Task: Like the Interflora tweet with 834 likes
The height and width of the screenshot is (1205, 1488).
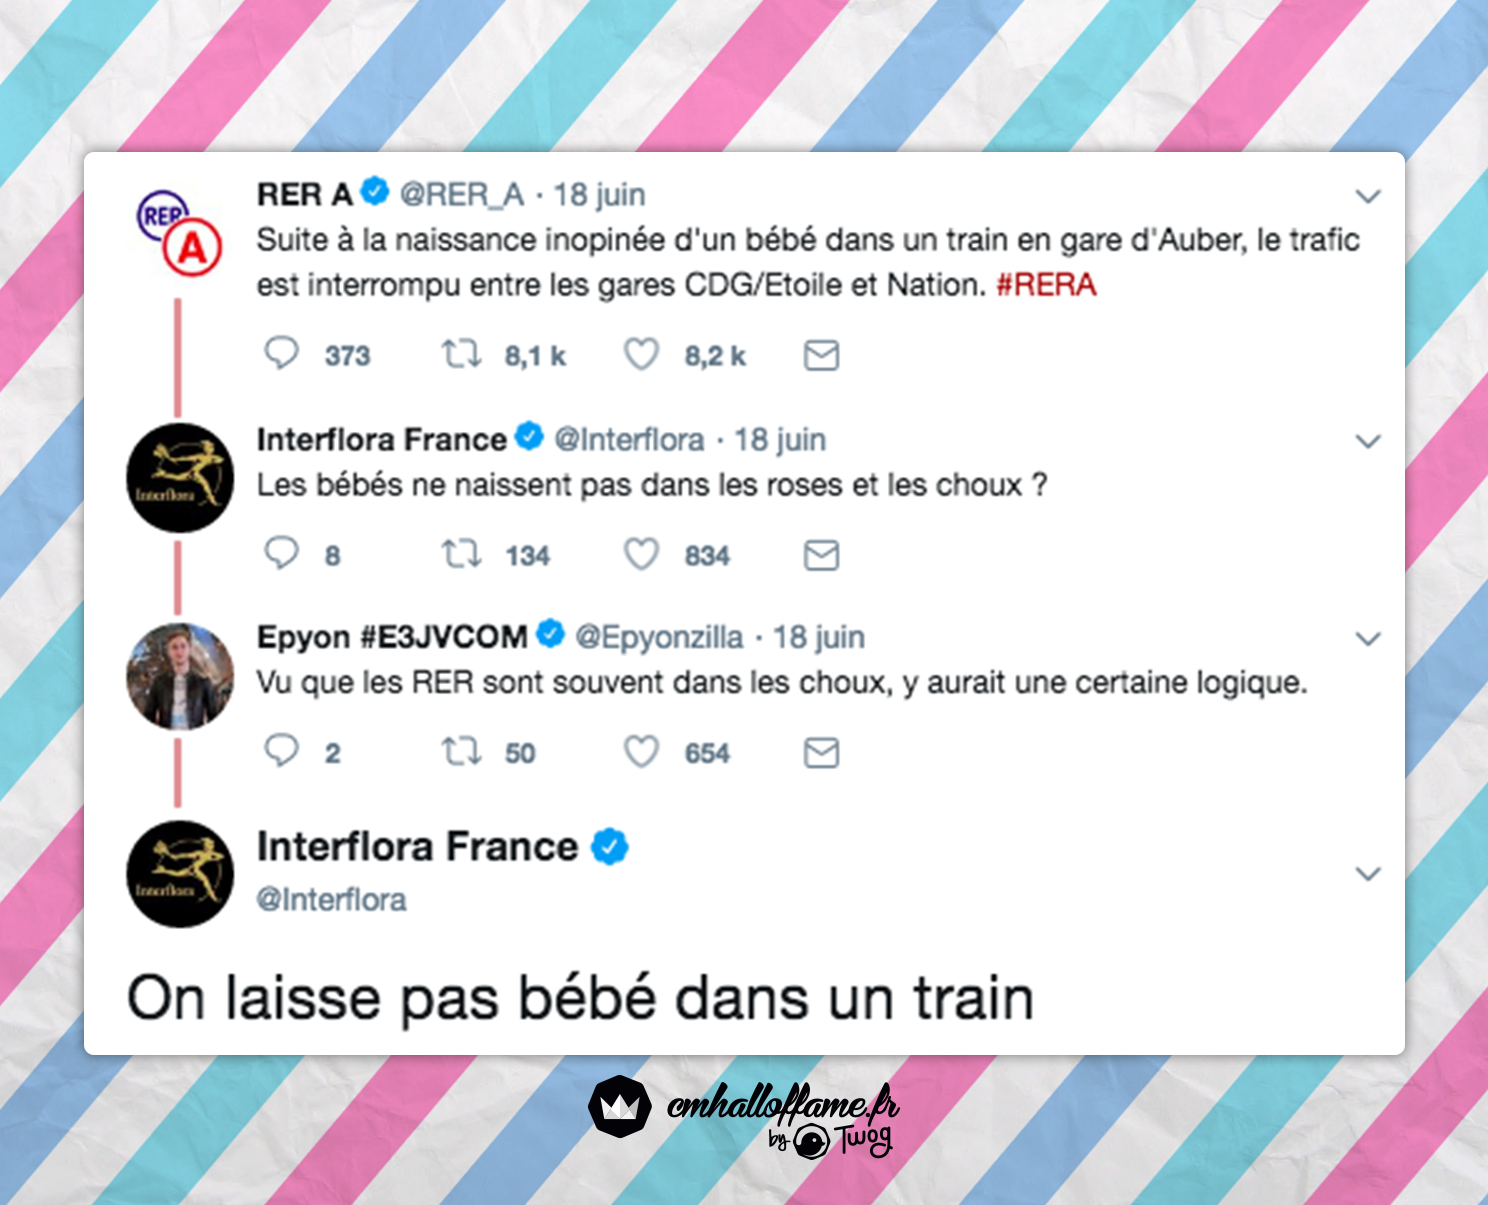Action: (x=641, y=554)
